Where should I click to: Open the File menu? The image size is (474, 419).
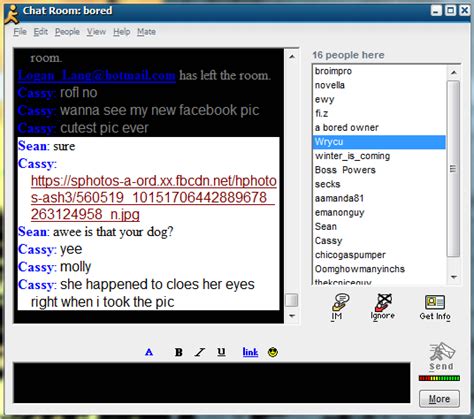[x=20, y=32]
